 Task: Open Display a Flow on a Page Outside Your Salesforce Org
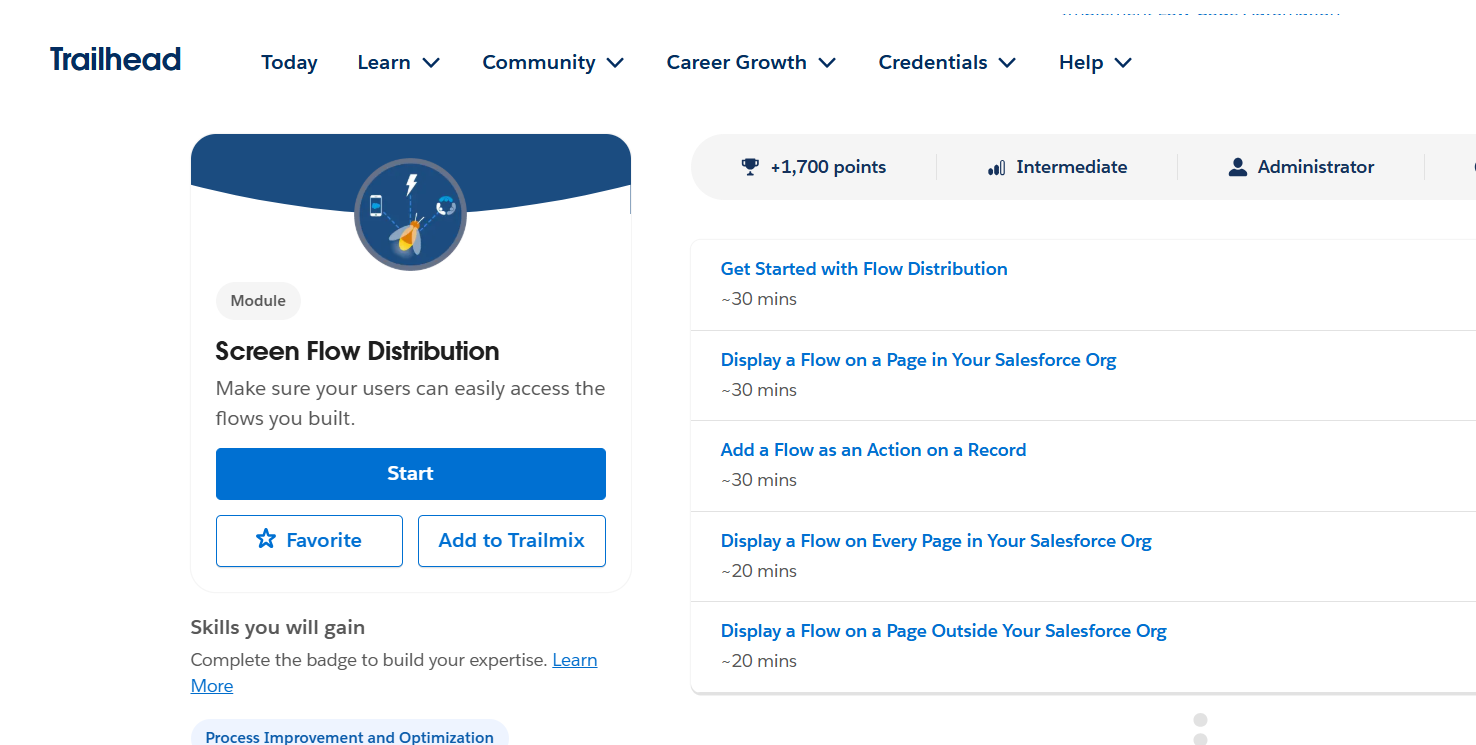point(944,631)
